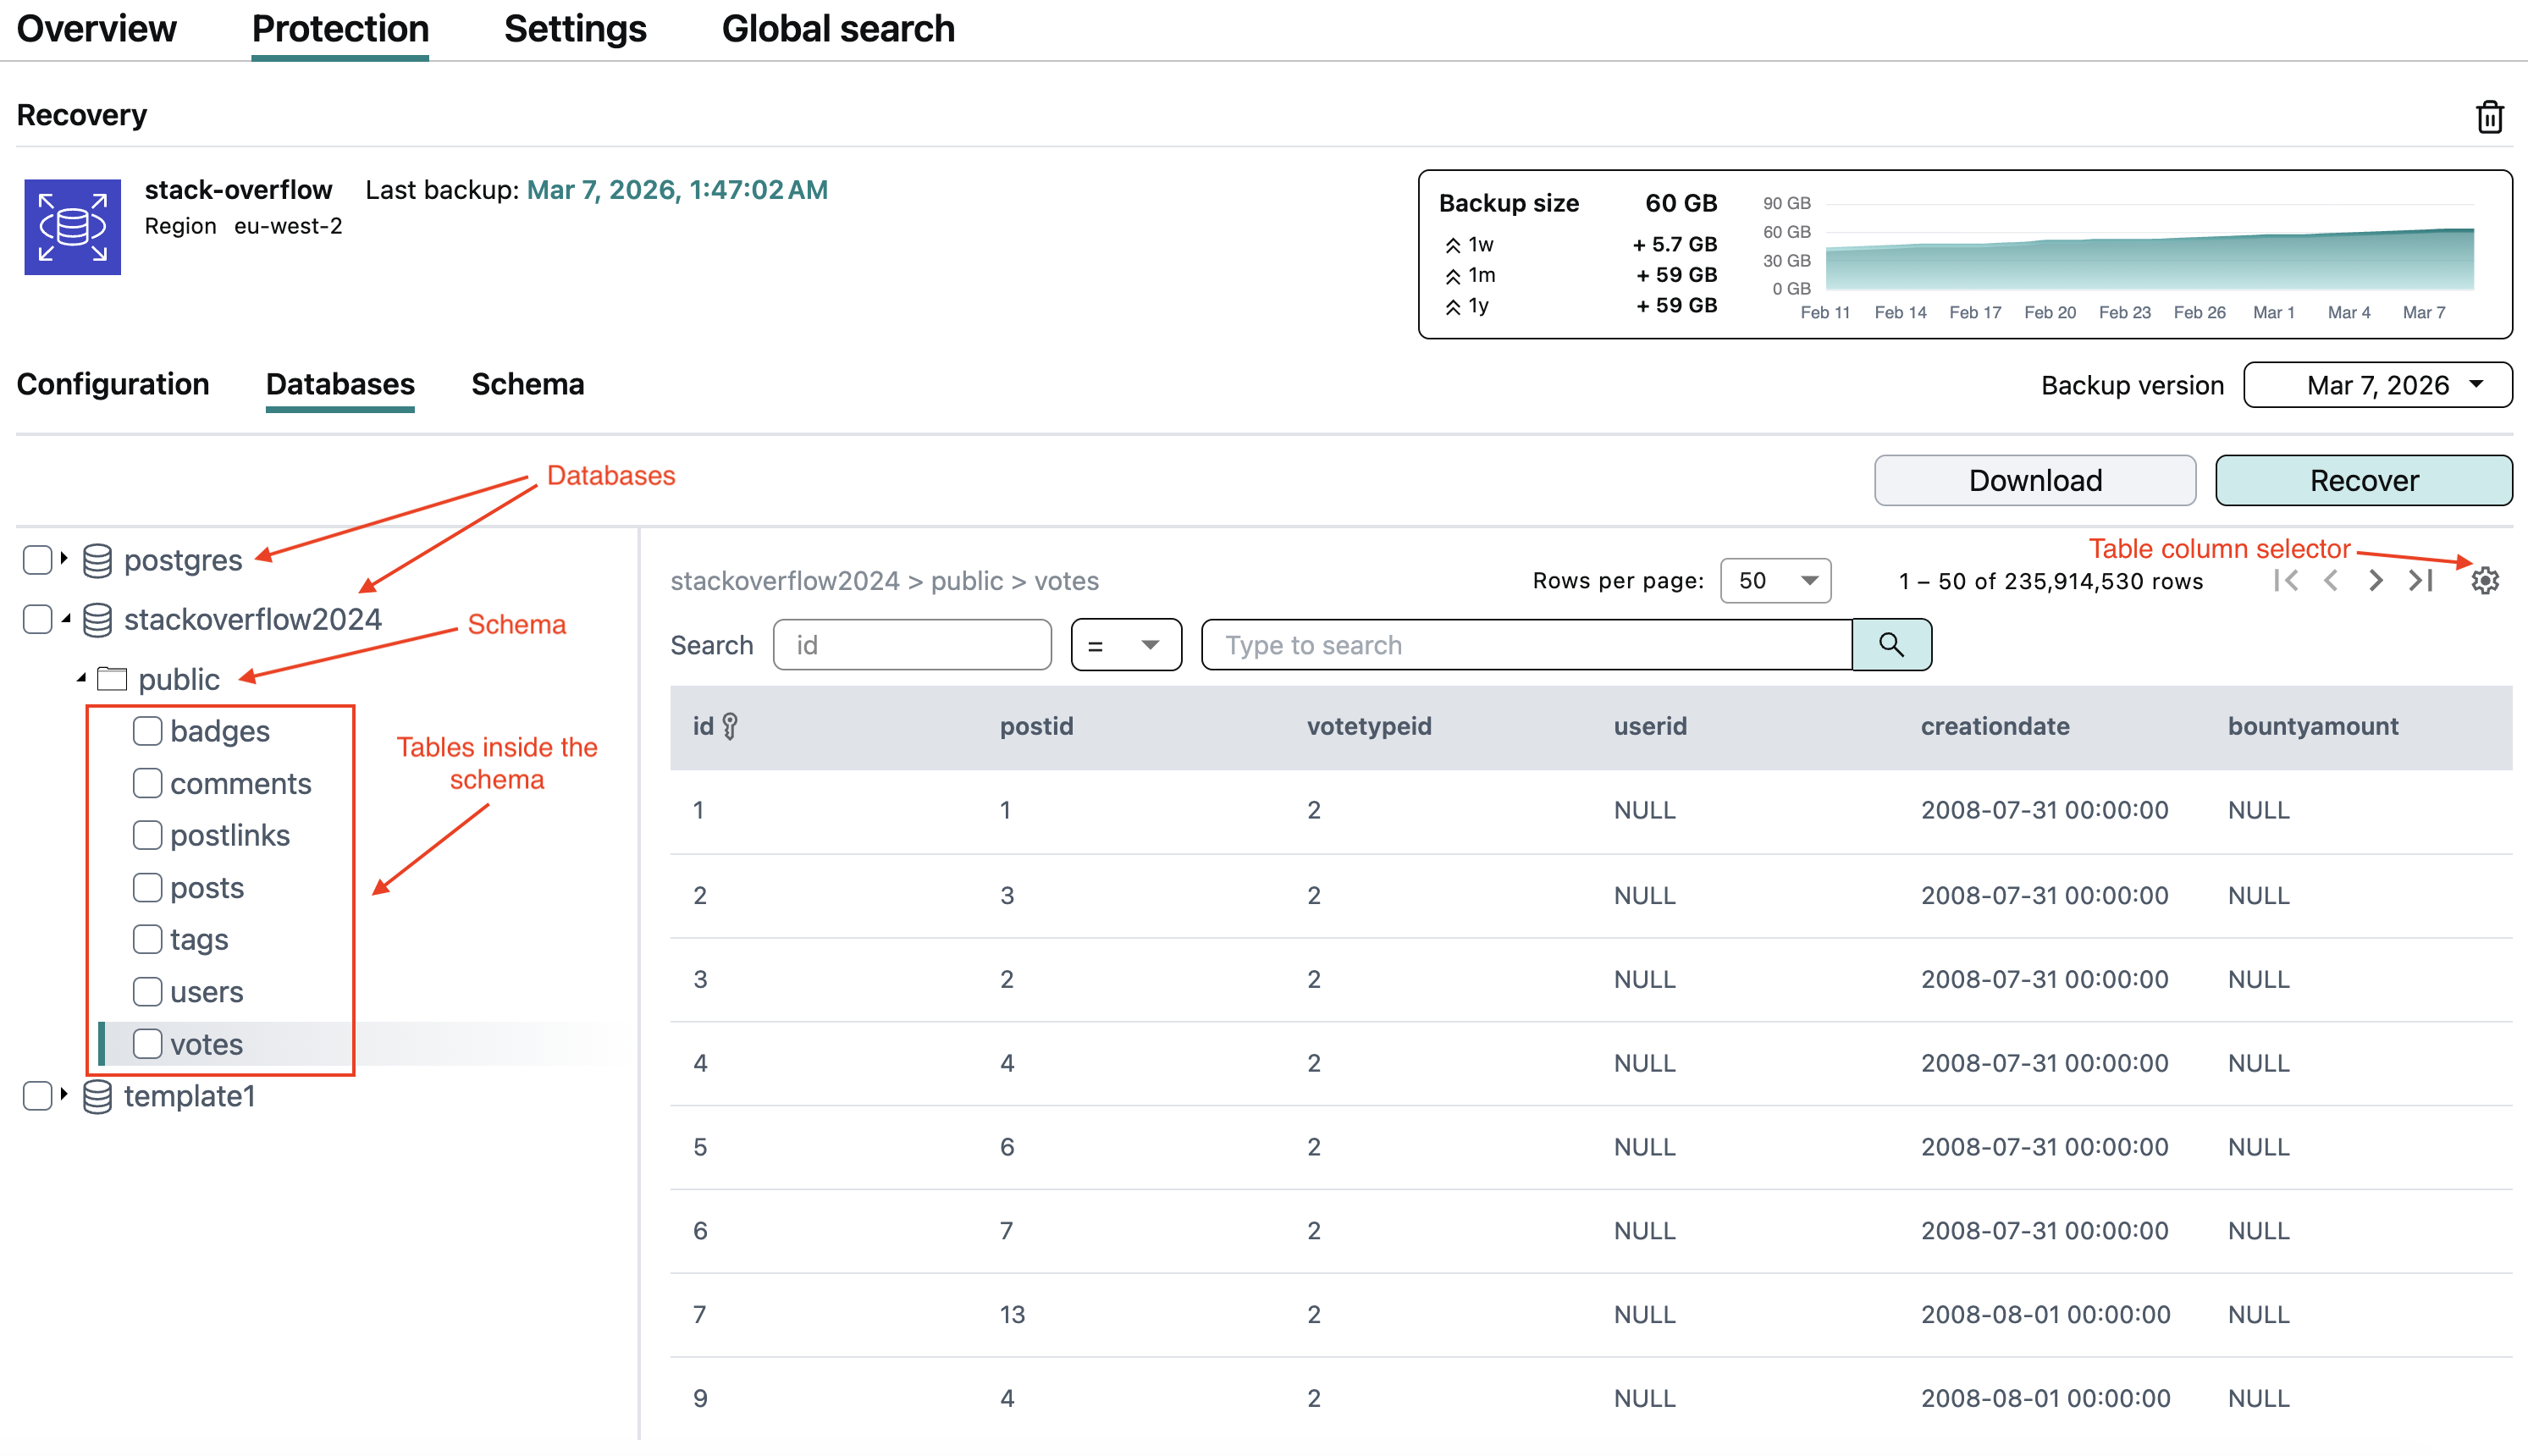
Task: Open table column selector gear
Action: pyautogui.click(x=2485, y=580)
